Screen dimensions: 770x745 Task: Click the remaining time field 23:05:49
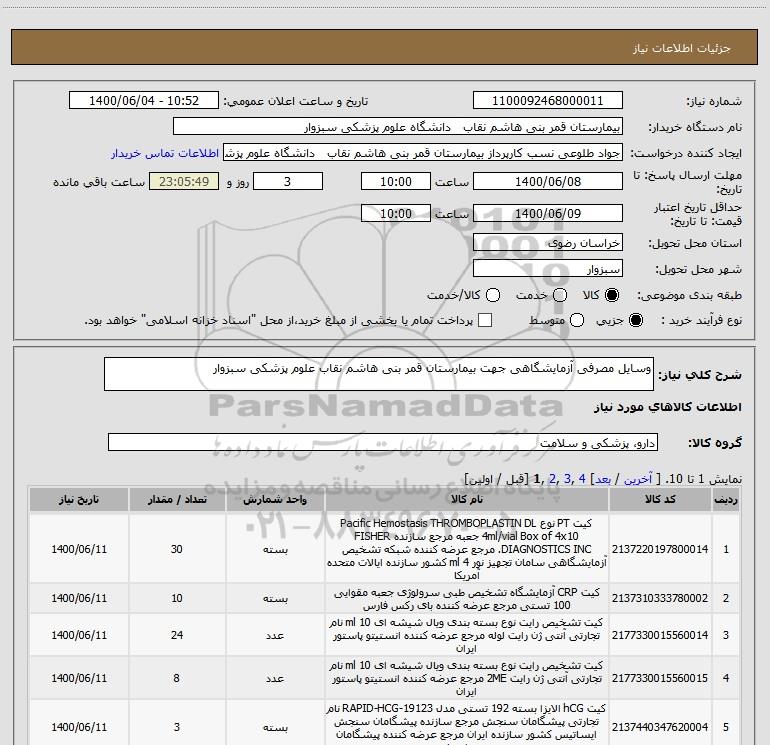point(184,181)
